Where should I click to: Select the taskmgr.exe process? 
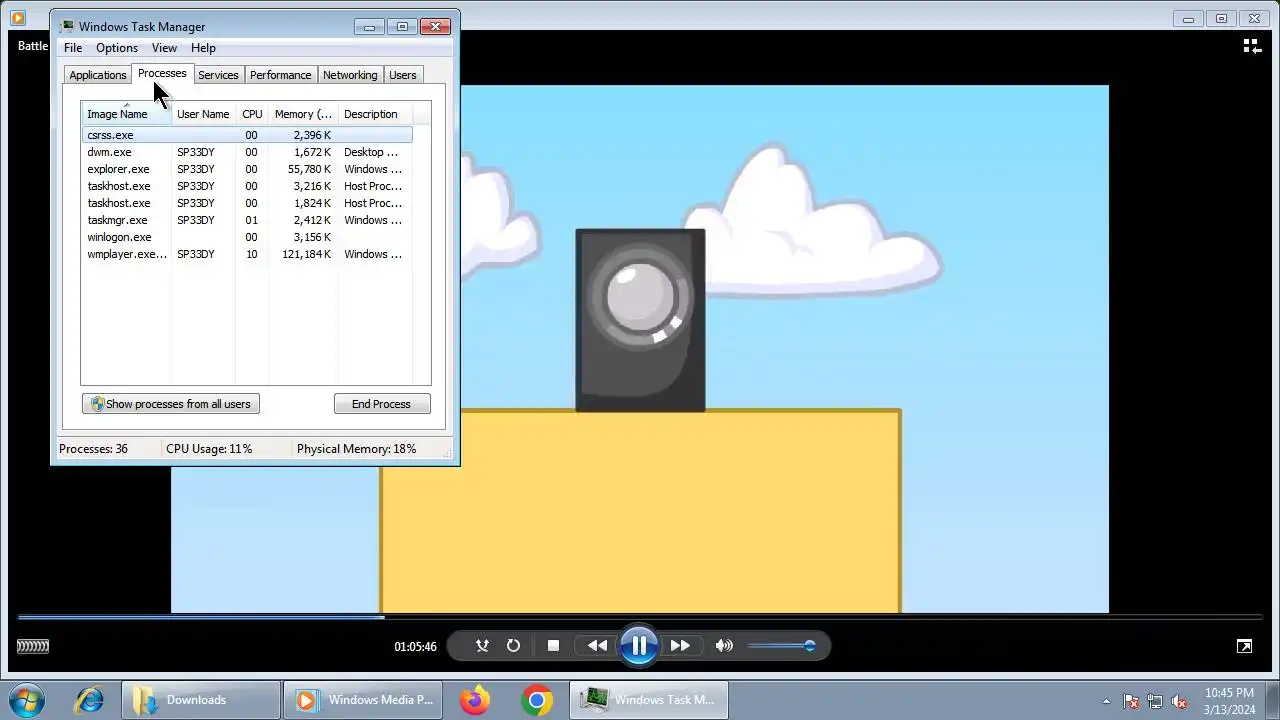click(247, 220)
